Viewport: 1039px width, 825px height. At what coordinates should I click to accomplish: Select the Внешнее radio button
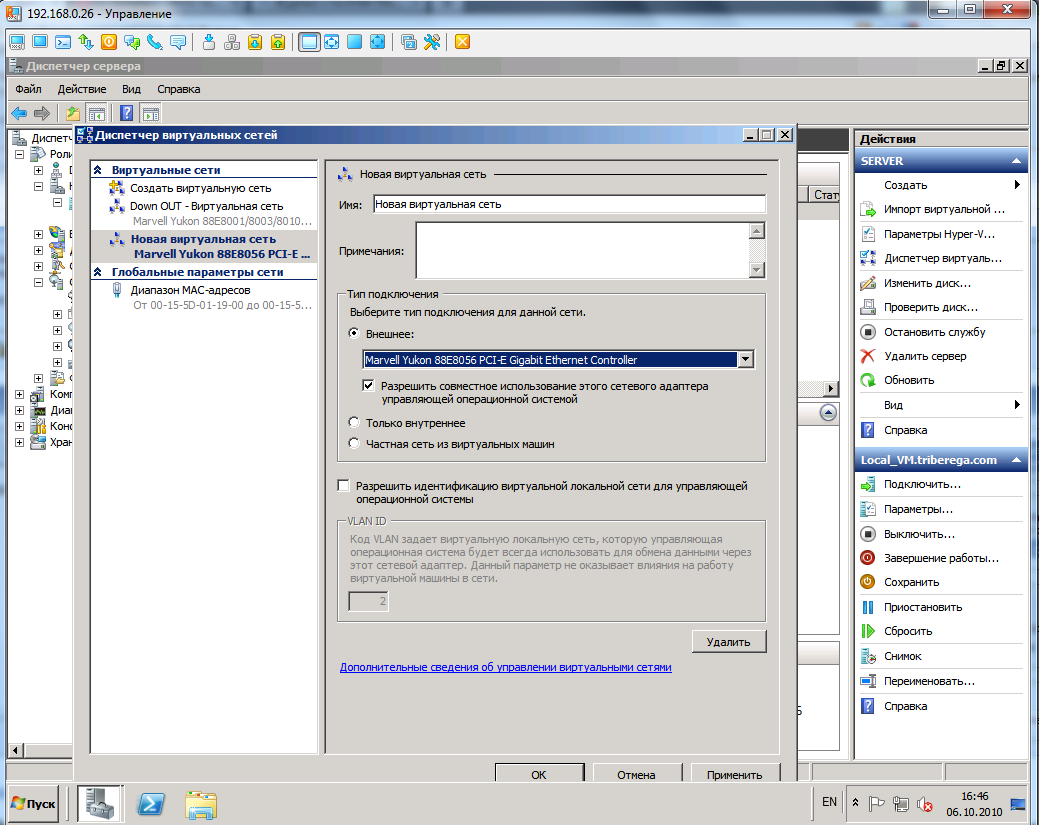coord(355,333)
